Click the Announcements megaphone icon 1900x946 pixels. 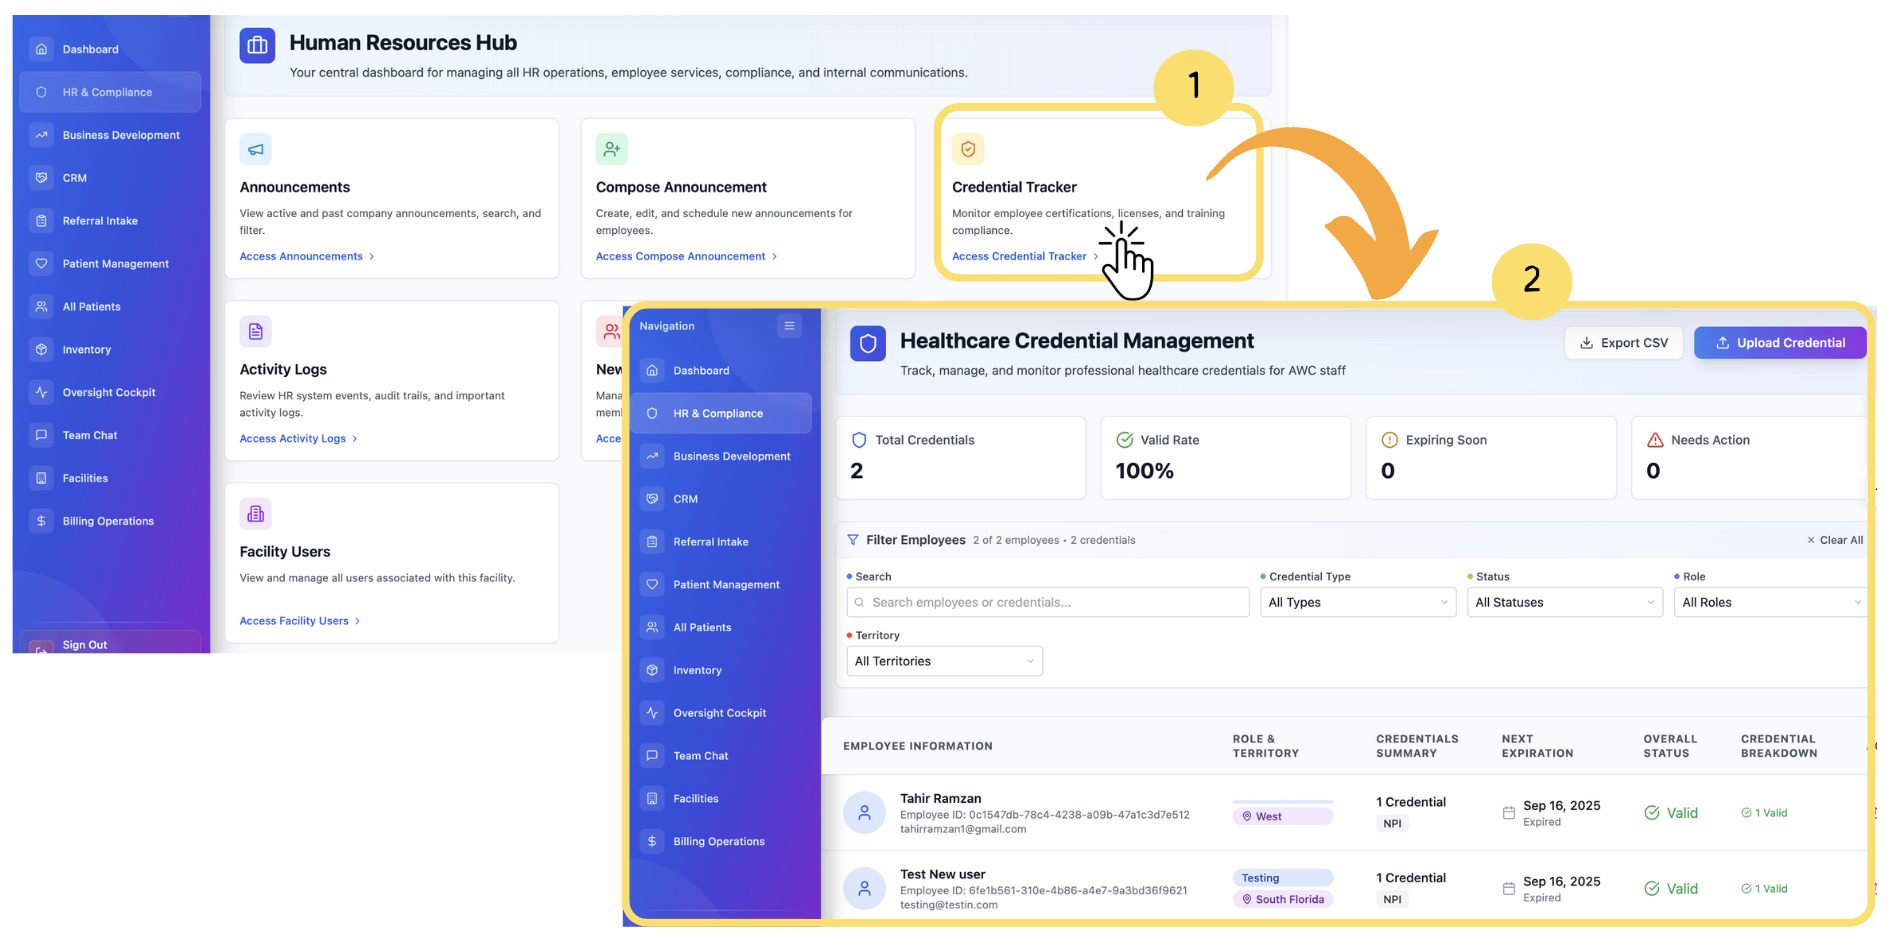point(256,149)
